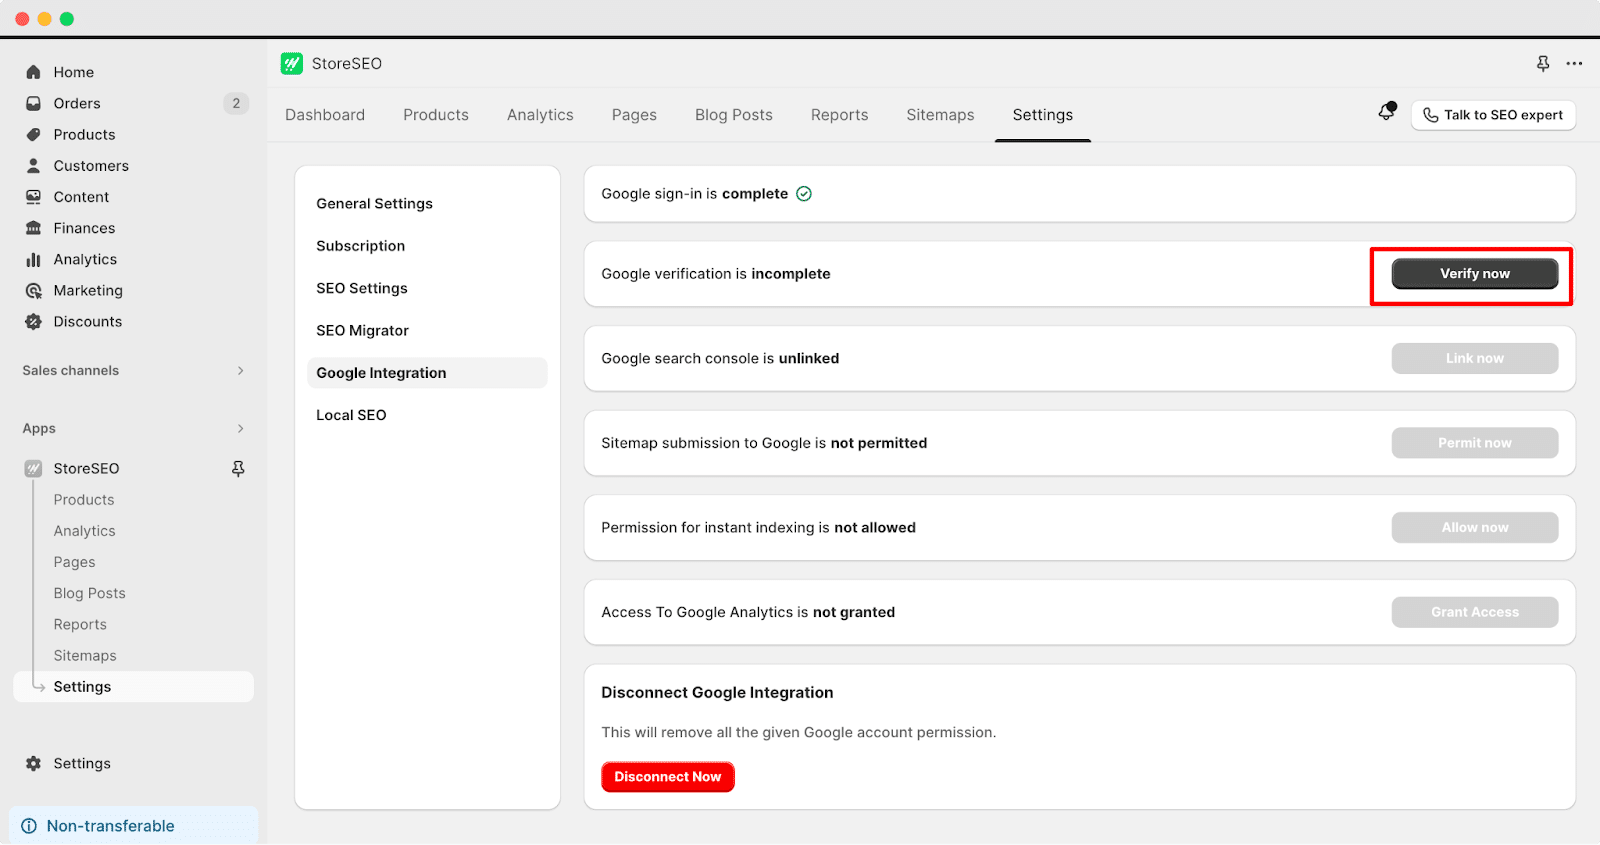
Task: Click the macOS green fullscreen window button
Action: click(67, 19)
